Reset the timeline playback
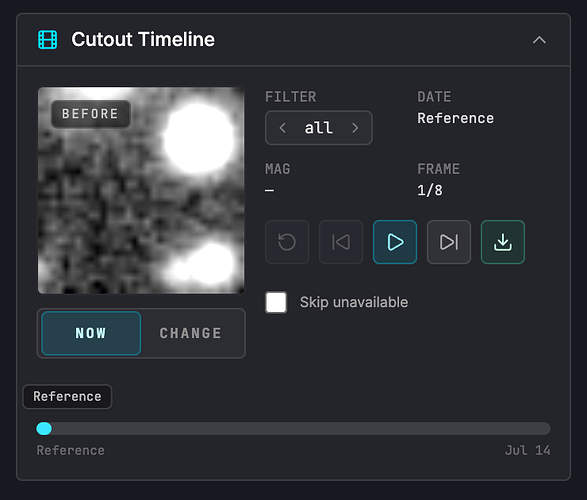 [x=287, y=242]
